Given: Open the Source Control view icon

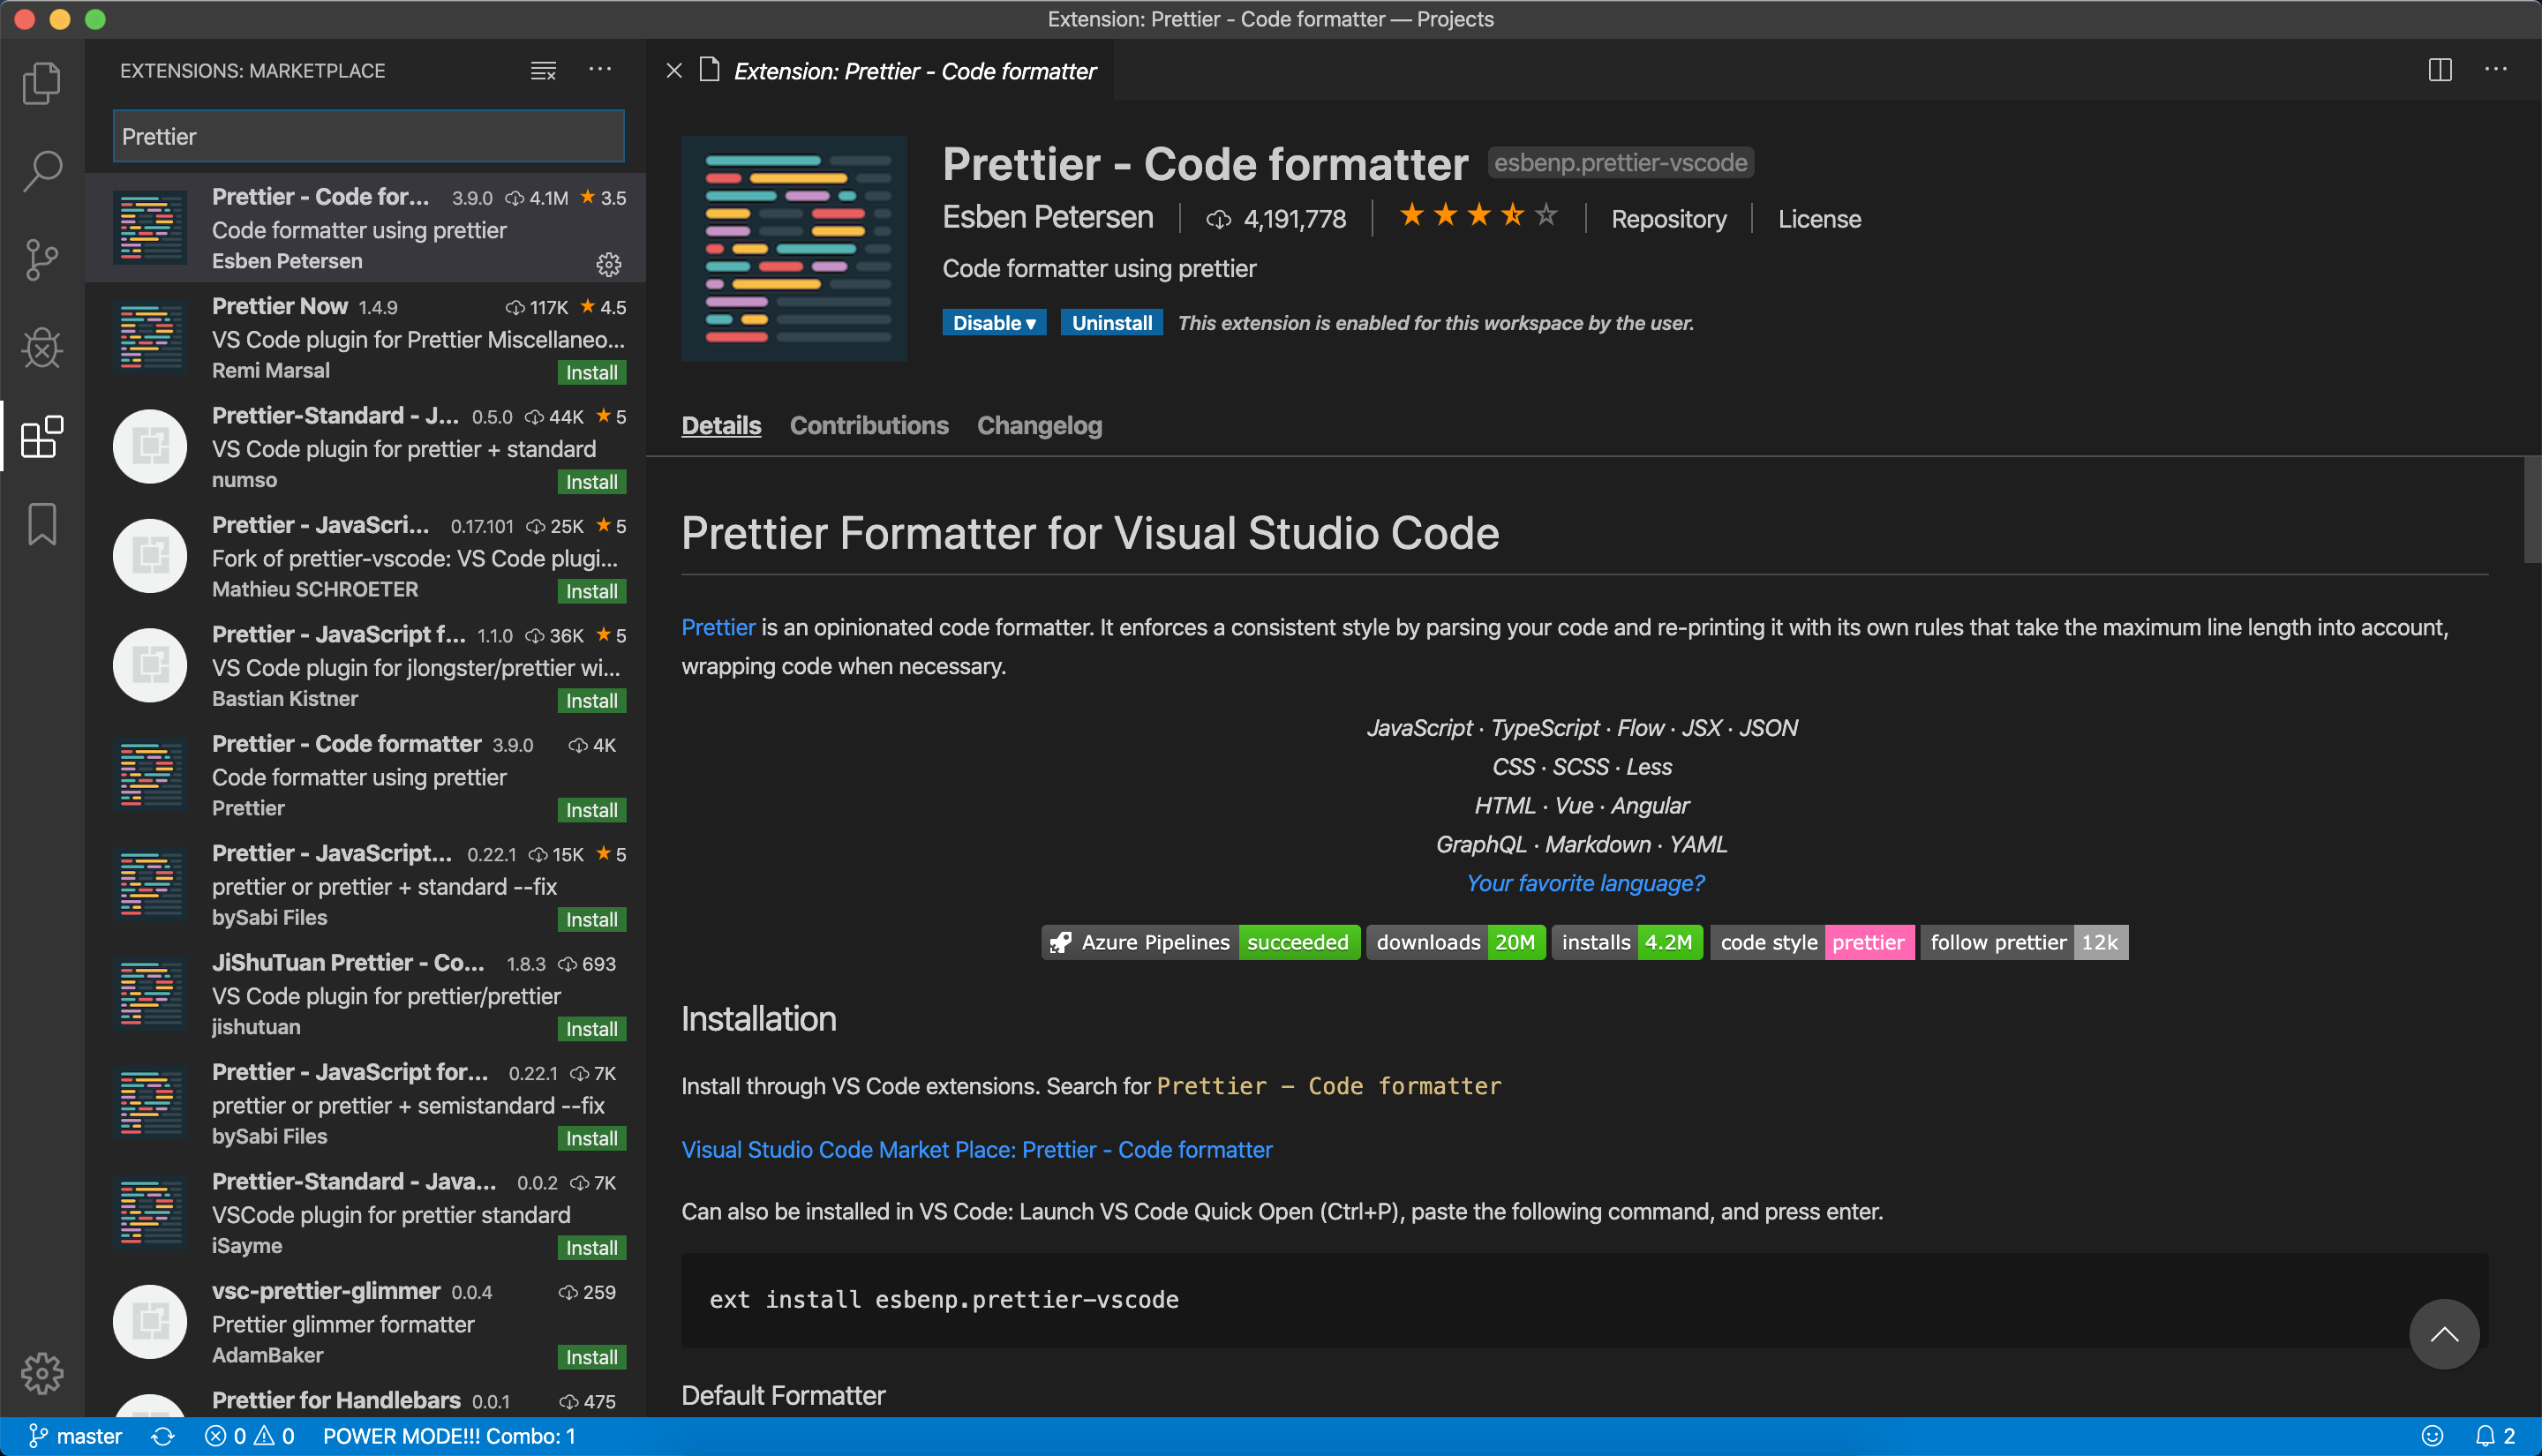Looking at the screenshot, I should (41, 260).
